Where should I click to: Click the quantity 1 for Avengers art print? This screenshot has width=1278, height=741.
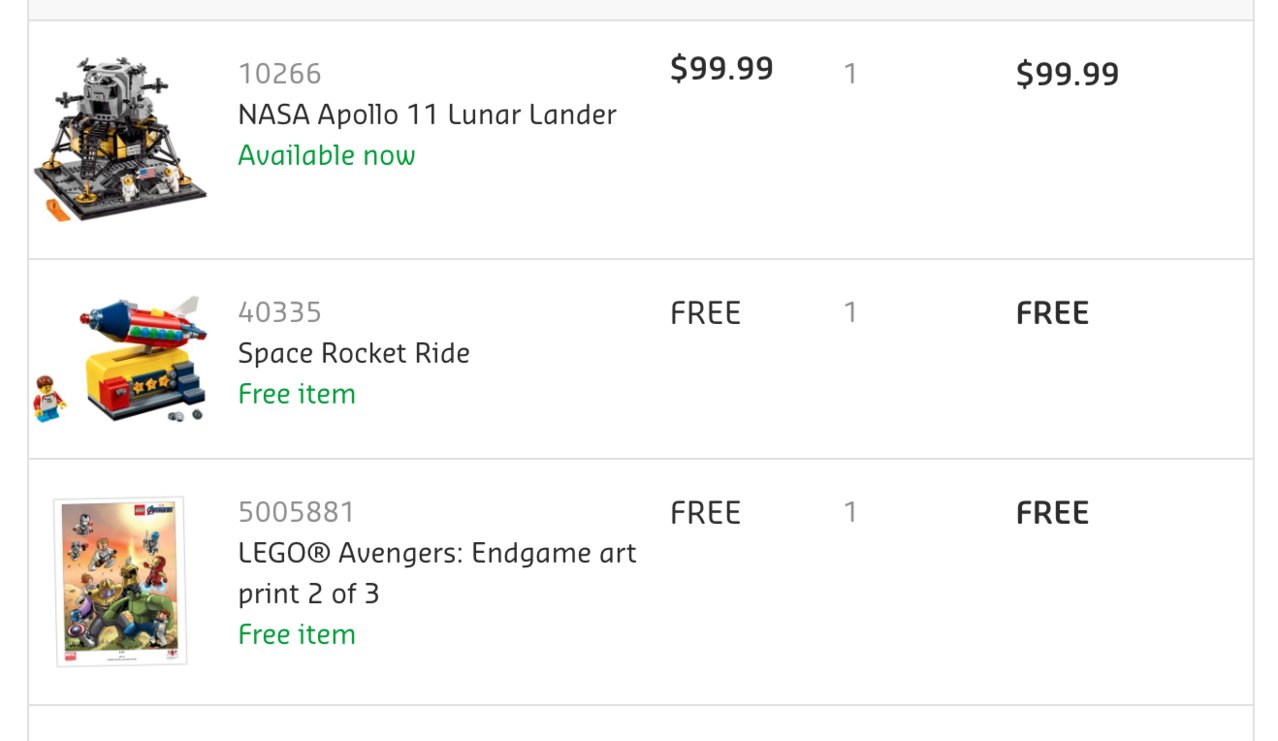click(x=850, y=513)
